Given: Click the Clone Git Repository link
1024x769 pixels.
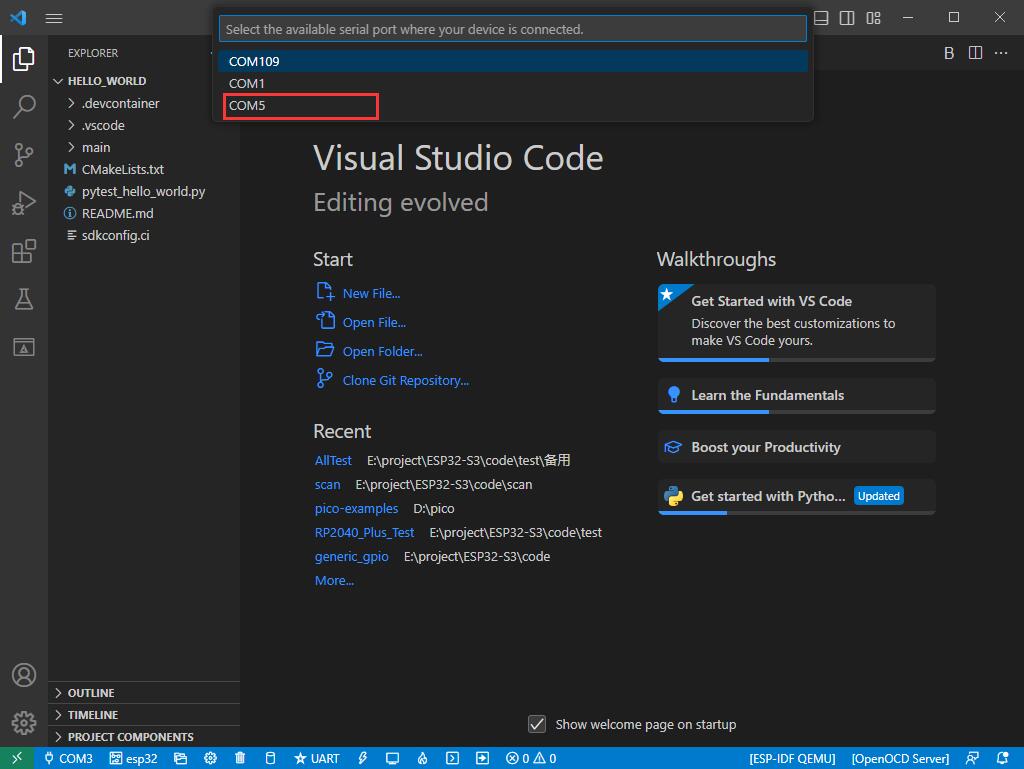Looking at the screenshot, I should (405, 380).
